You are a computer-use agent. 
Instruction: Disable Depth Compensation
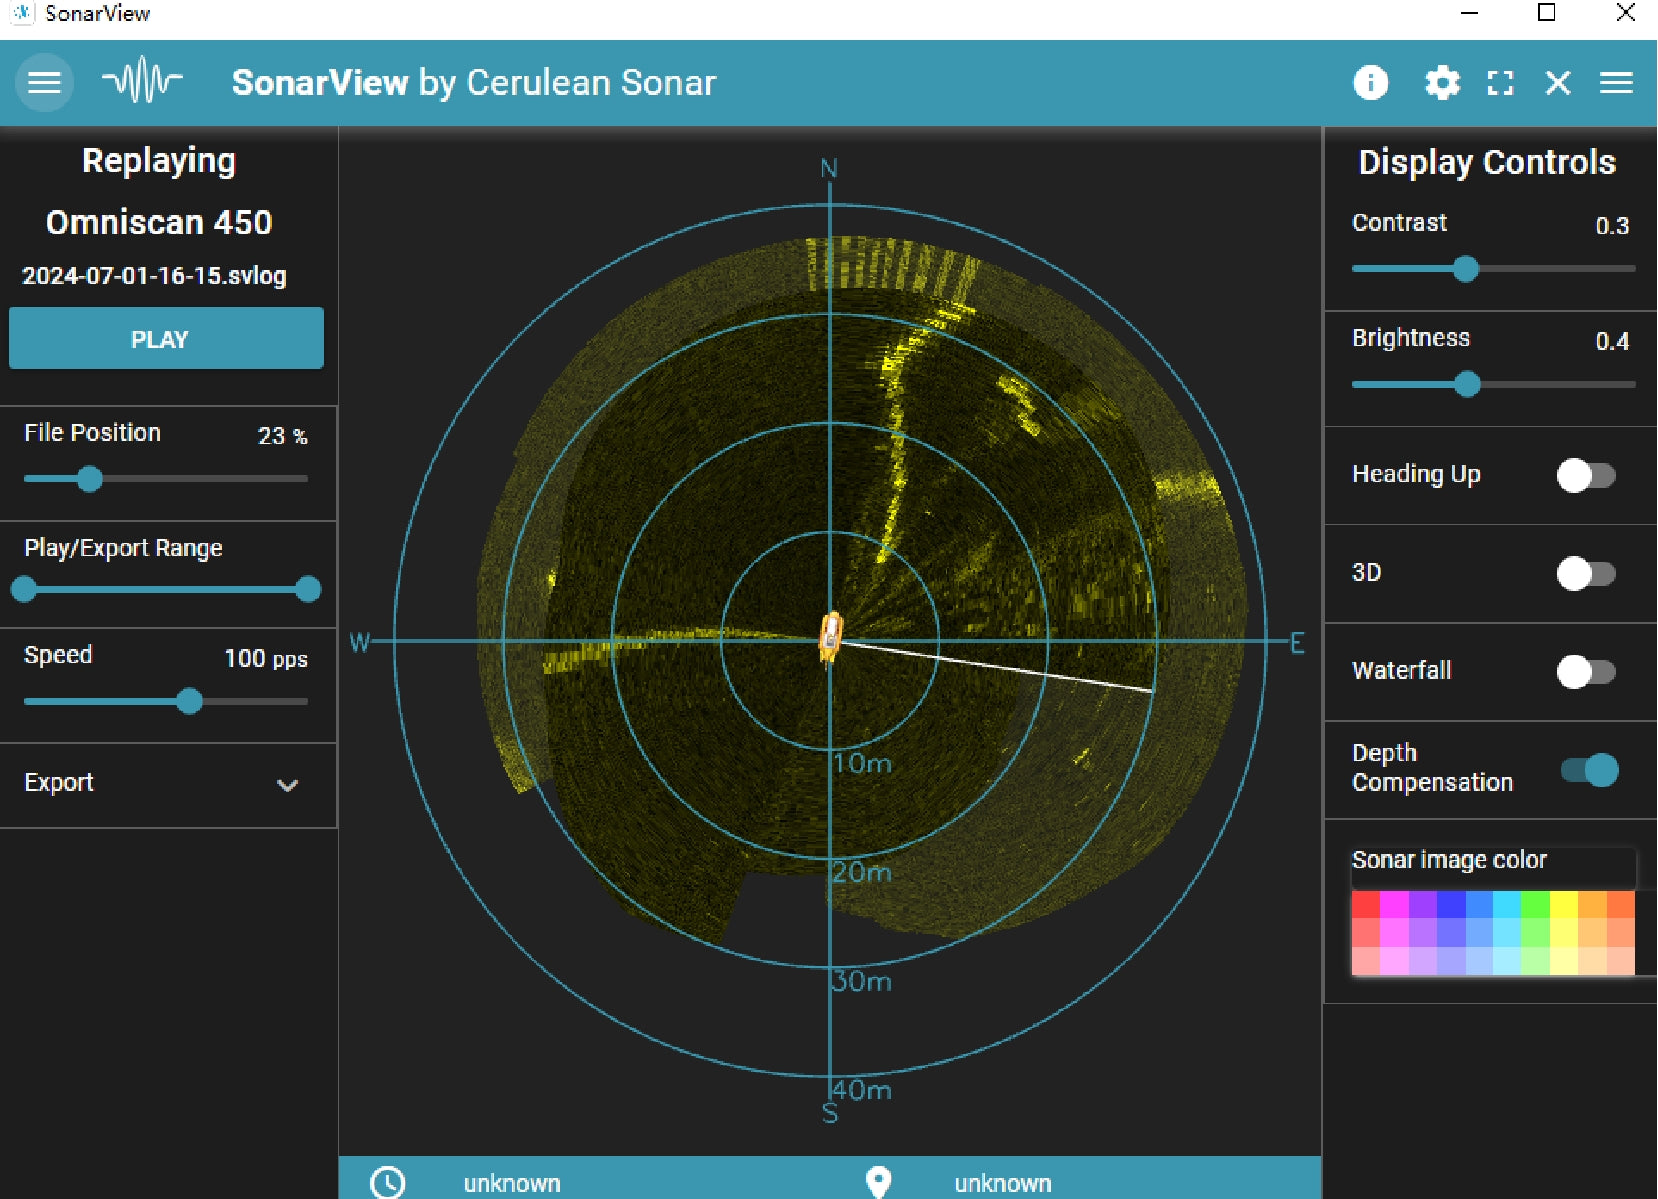click(x=1589, y=769)
